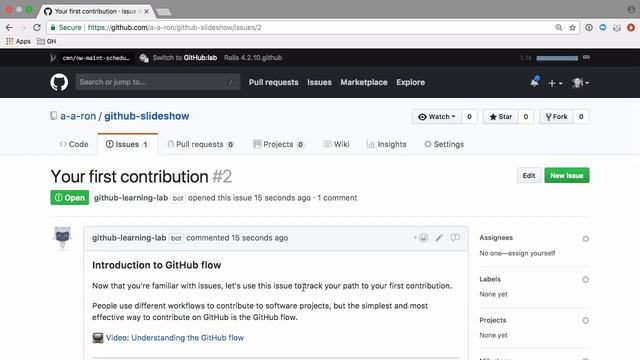Close the Your first contribution browser tab
The height and width of the screenshot is (360, 640).
tap(146, 11)
